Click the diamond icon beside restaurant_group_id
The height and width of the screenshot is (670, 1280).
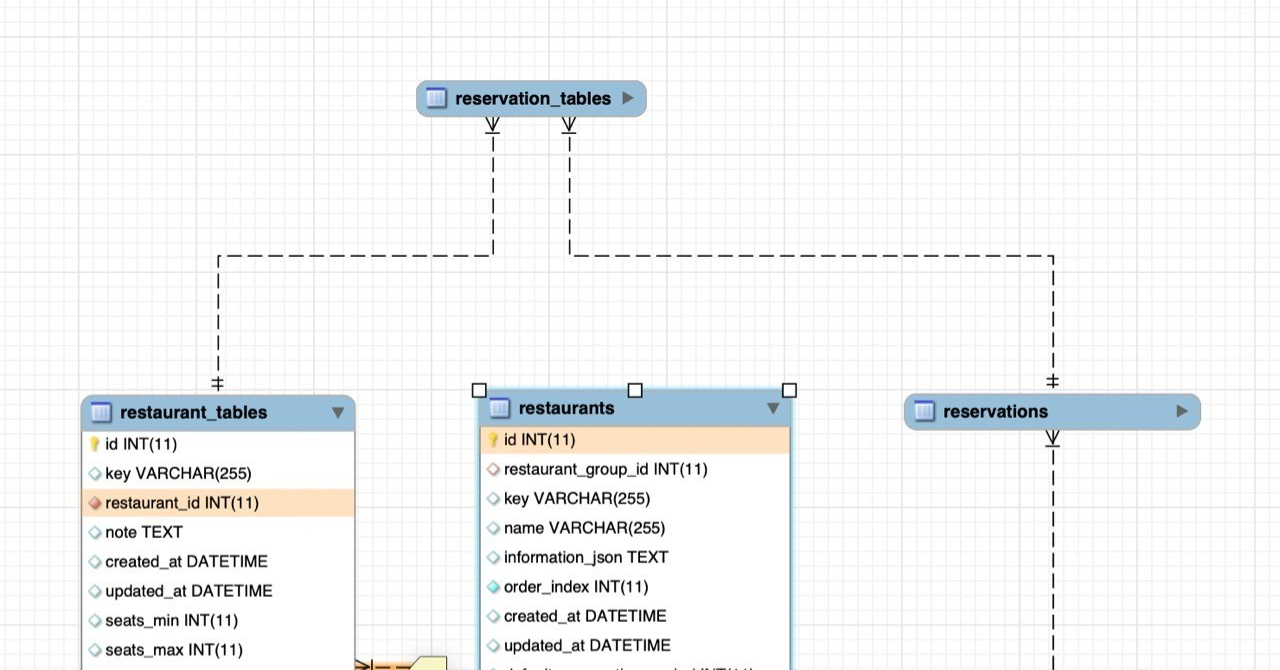coord(493,469)
